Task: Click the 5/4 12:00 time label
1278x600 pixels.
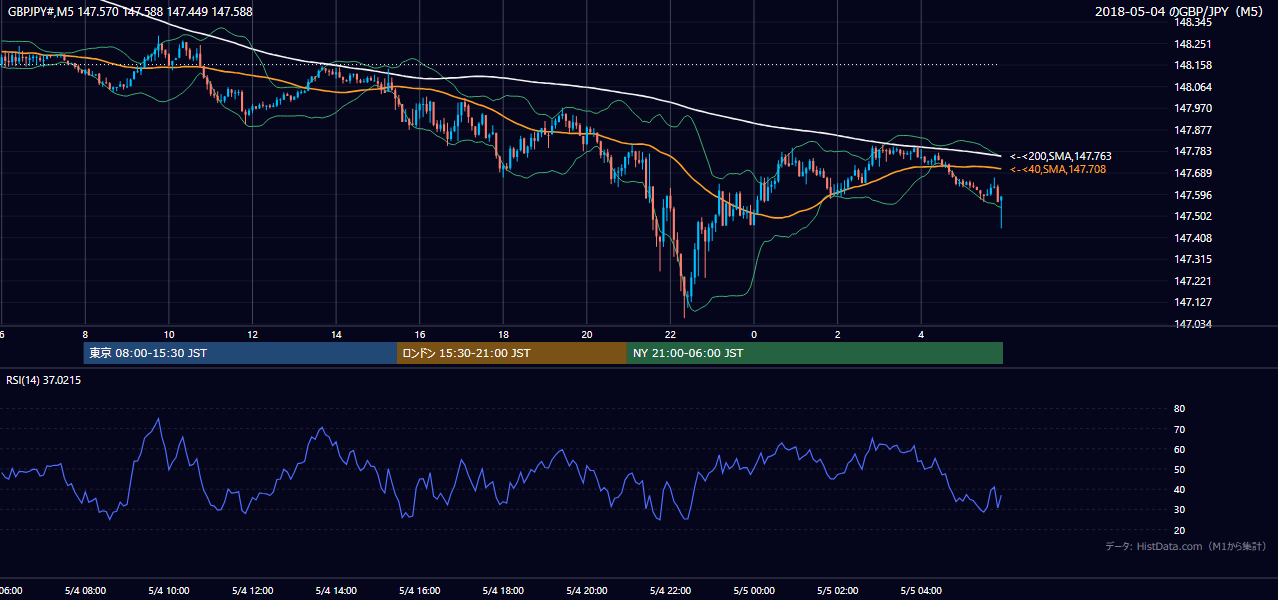Action: click(252, 591)
